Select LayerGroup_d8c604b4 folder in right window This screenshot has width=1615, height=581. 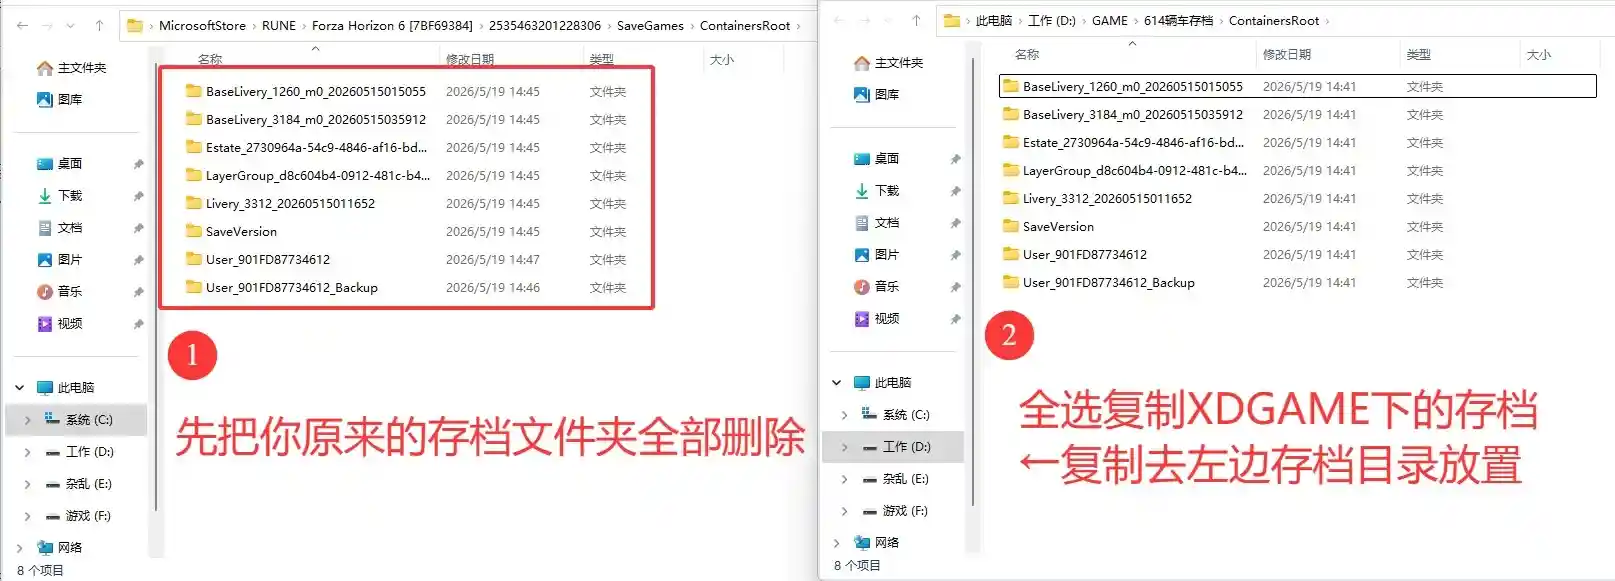[1124, 170]
